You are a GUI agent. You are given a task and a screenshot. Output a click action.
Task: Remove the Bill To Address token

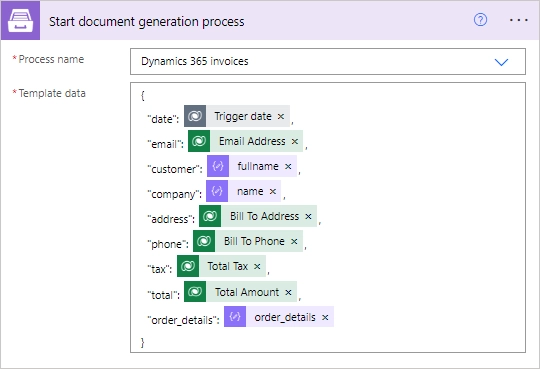click(309, 216)
